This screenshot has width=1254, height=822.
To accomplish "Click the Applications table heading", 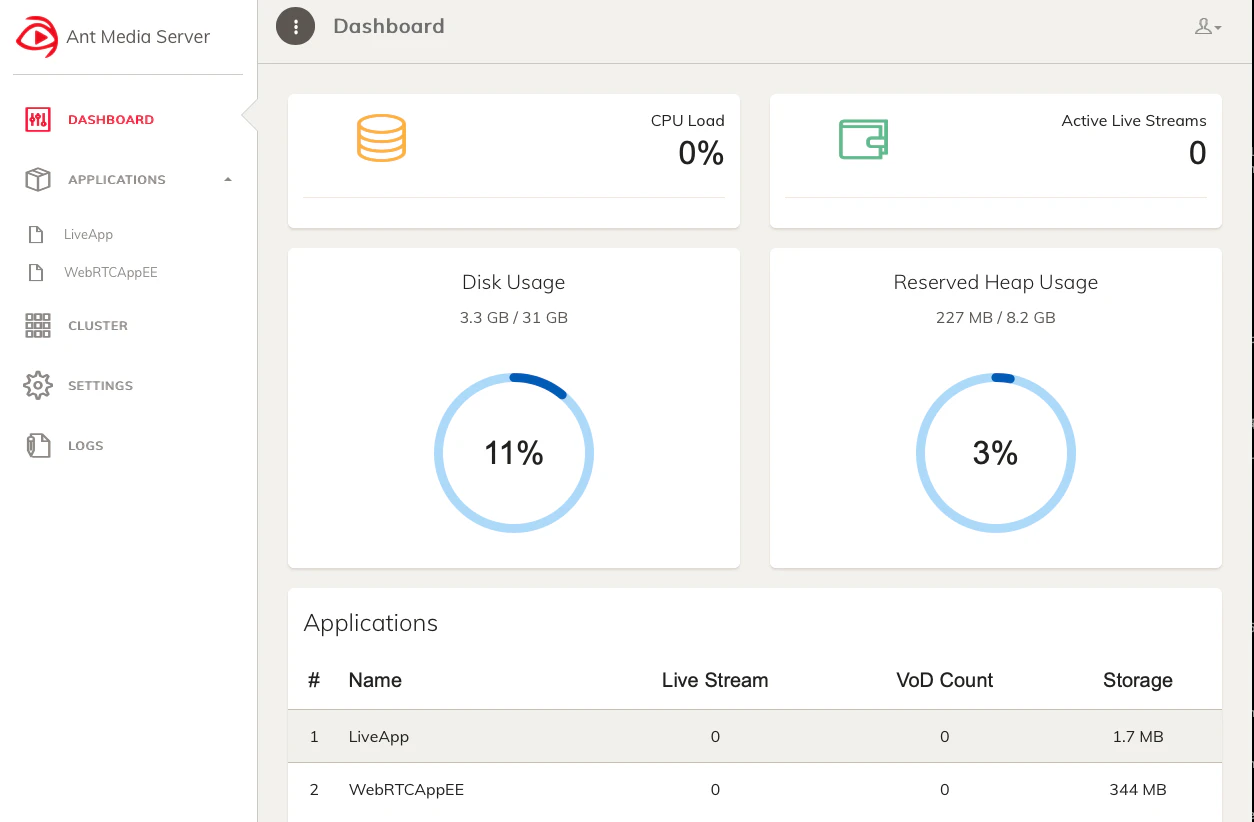I will point(371,623).
